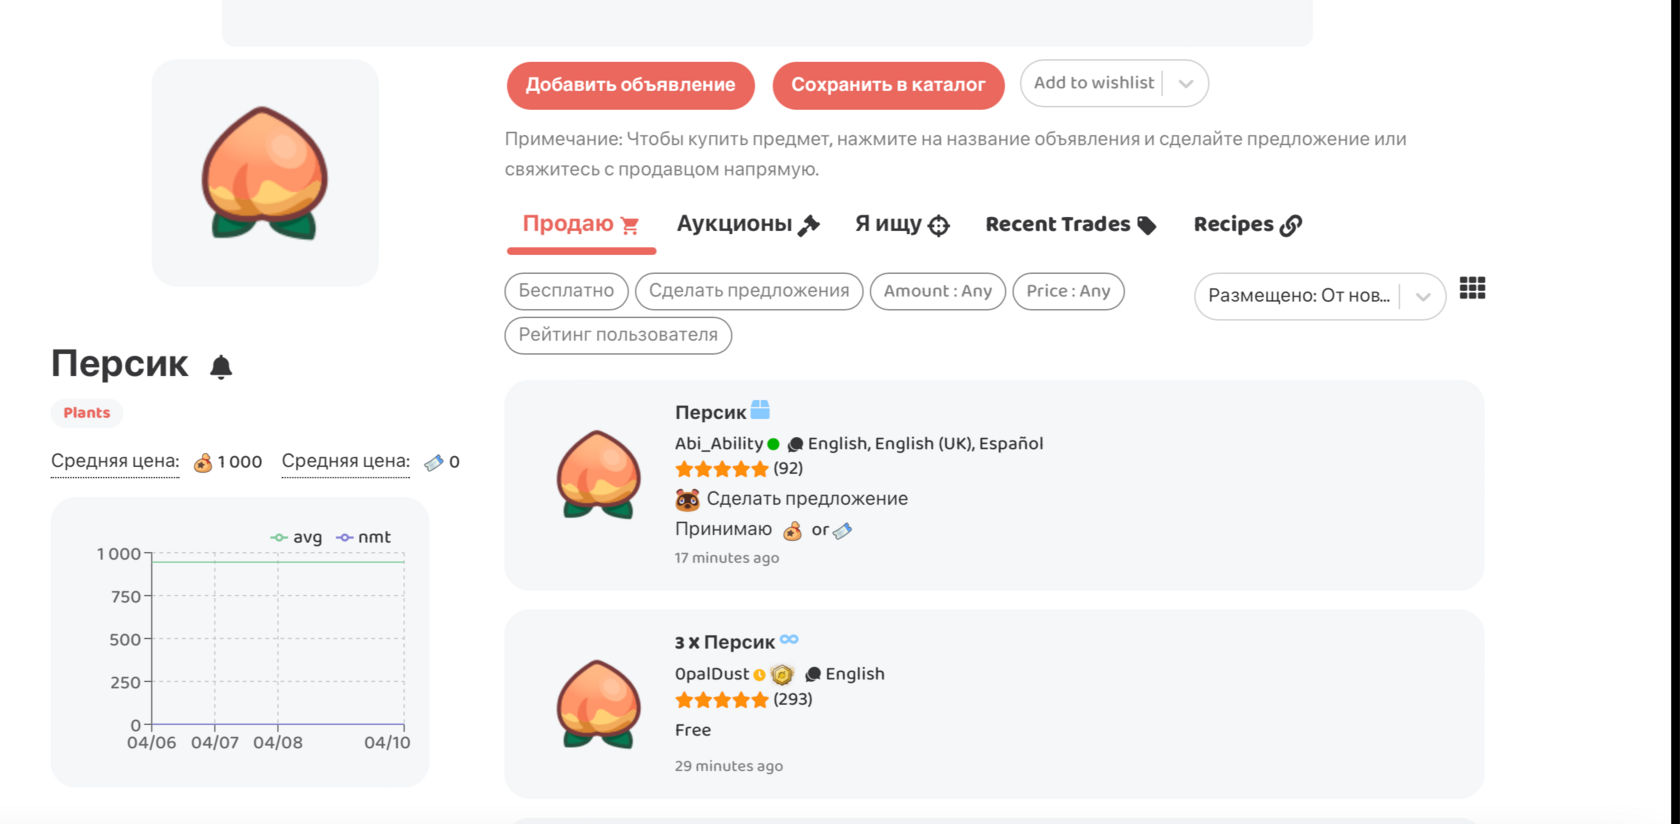The width and height of the screenshot is (1680, 824).
Task: Click the large peach item image
Action: point(265,173)
